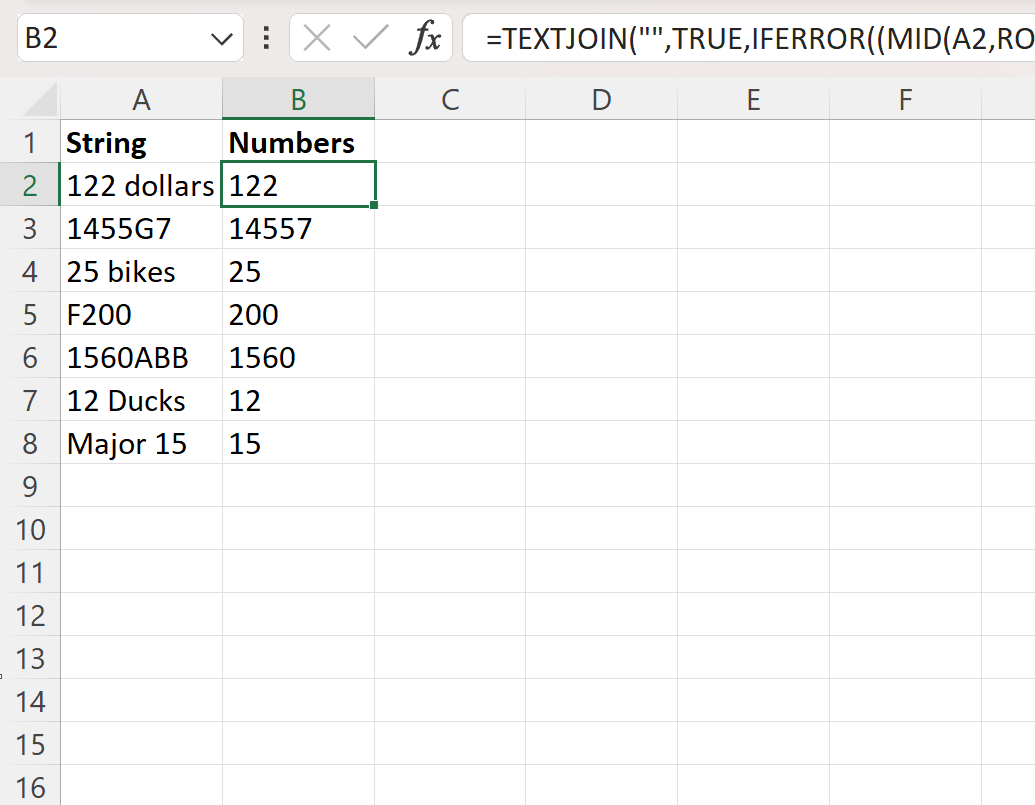Select cell containing Major 15
Viewport: 1035px width, 805px height.
pyautogui.click(x=141, y=443)
